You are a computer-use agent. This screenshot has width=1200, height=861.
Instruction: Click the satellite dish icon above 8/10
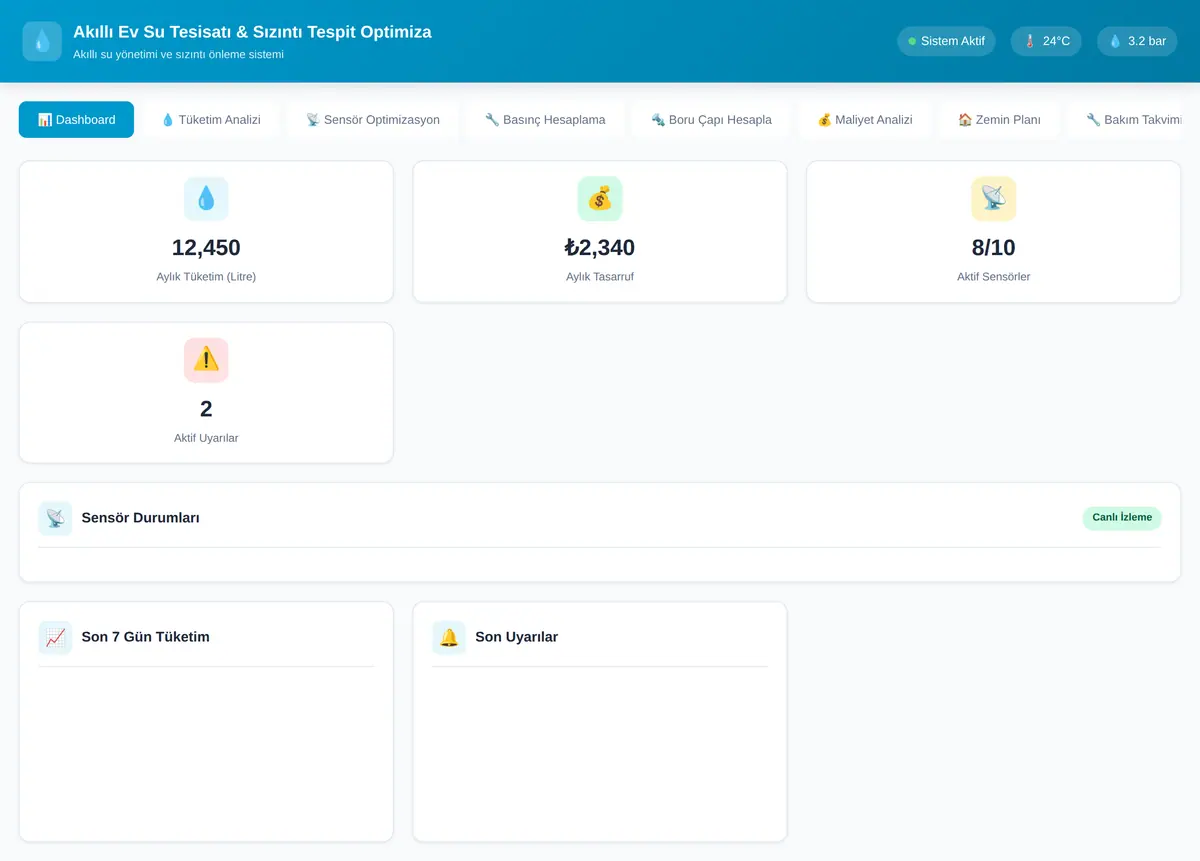pyautogui.click(x=994, y=199)
